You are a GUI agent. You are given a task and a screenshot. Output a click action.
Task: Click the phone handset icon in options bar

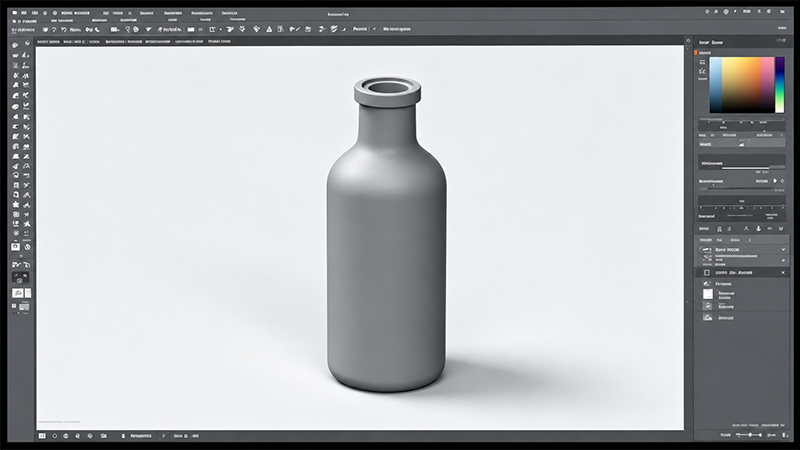[97, 29]
